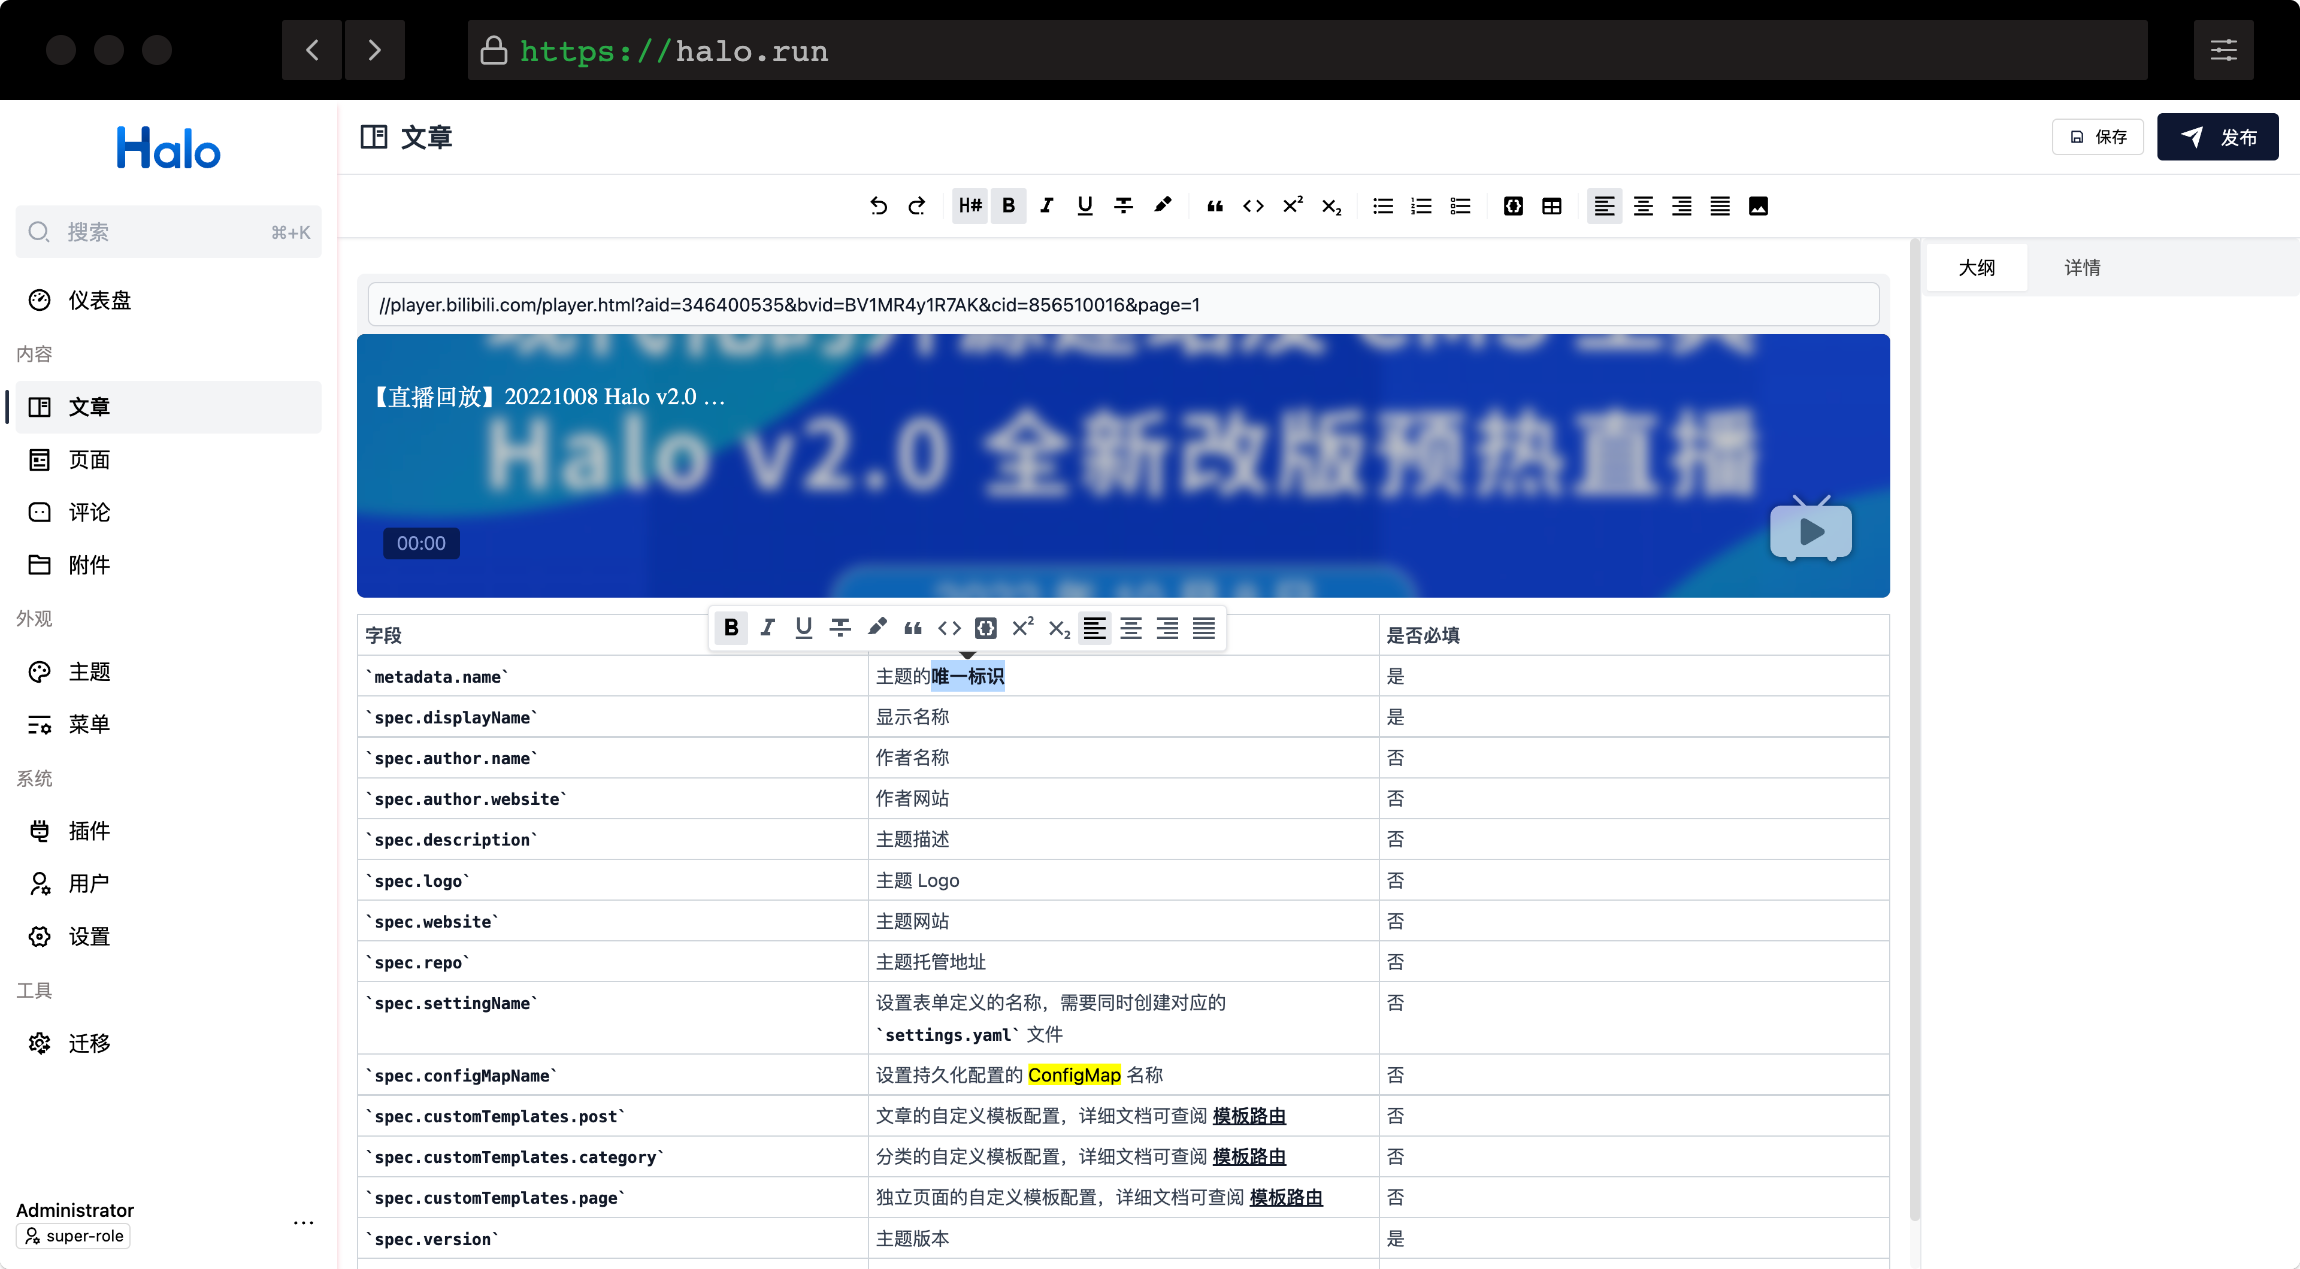The height and width of the screenshot is (1269, 2300).
Task: Toggle bold formatting in the editor toolbar
Action: [1009, 206]
